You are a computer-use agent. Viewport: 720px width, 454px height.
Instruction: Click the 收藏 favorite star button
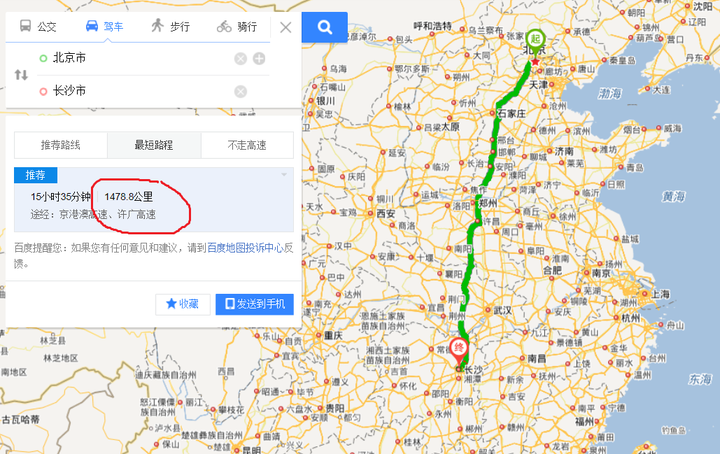[183, 304]
